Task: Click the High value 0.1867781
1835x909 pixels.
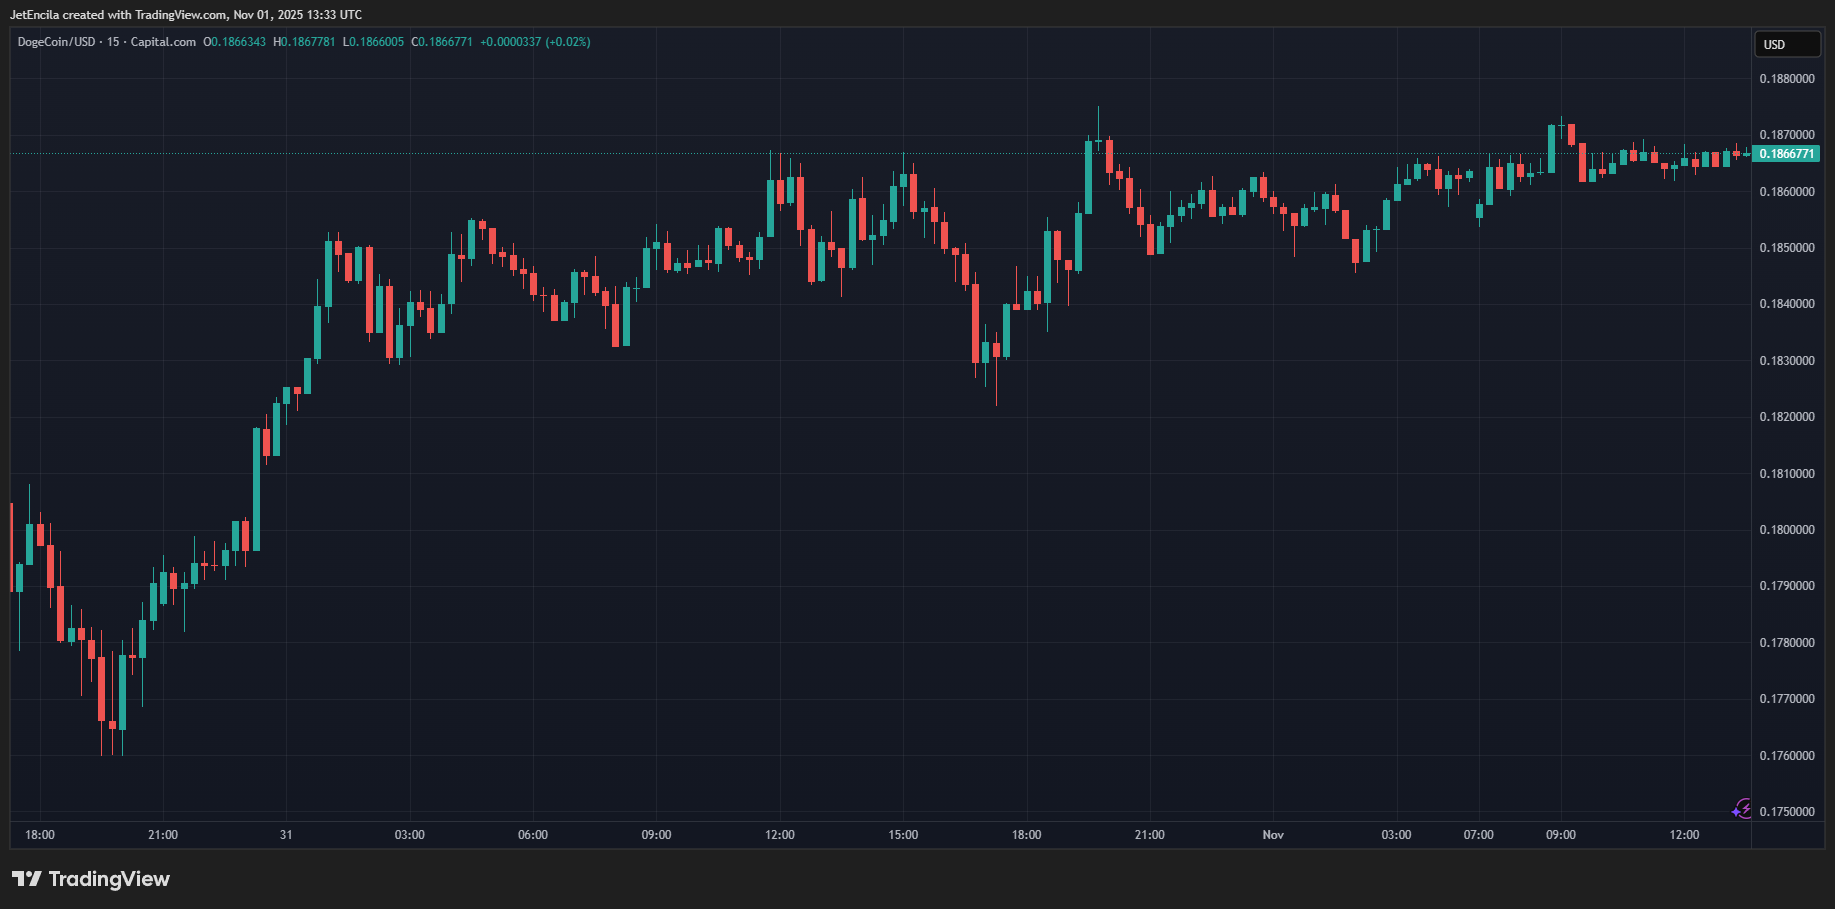Action: point(307,42)
